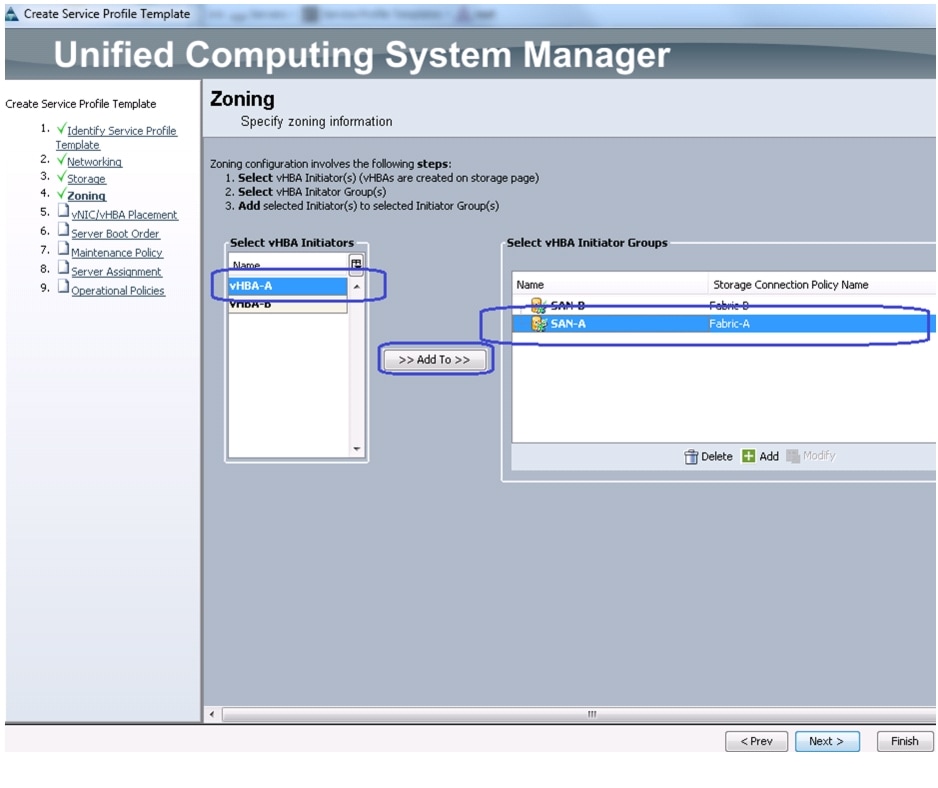938x788 pixels.
Task: Click the SAN-B group icon
Action: (x=539, y=306)
